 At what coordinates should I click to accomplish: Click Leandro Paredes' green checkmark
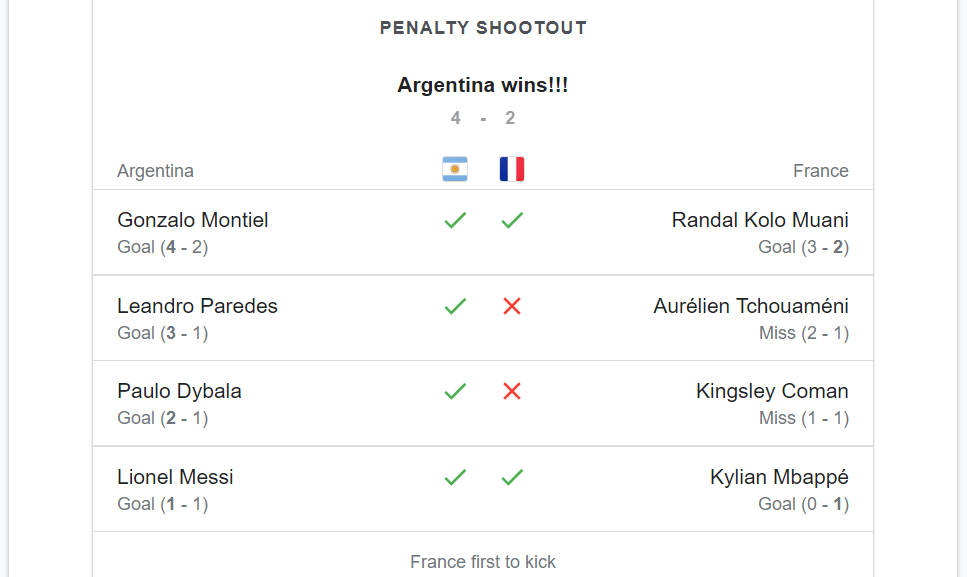point(455,306)
